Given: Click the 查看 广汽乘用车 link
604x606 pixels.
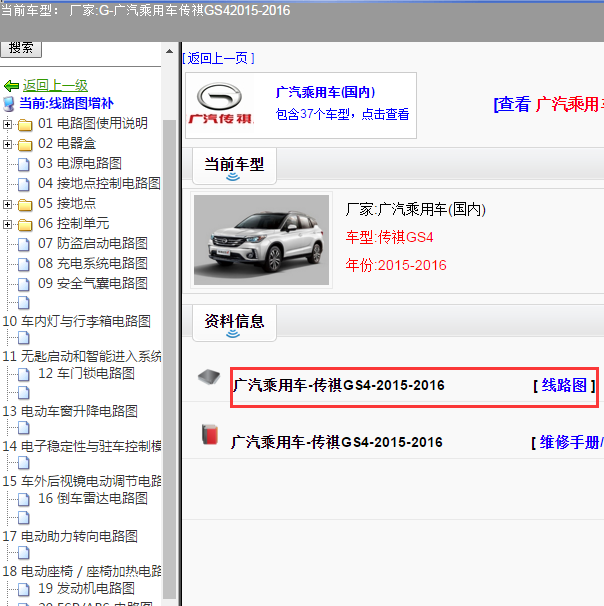Looking at the screenshot, I should 548,105.
